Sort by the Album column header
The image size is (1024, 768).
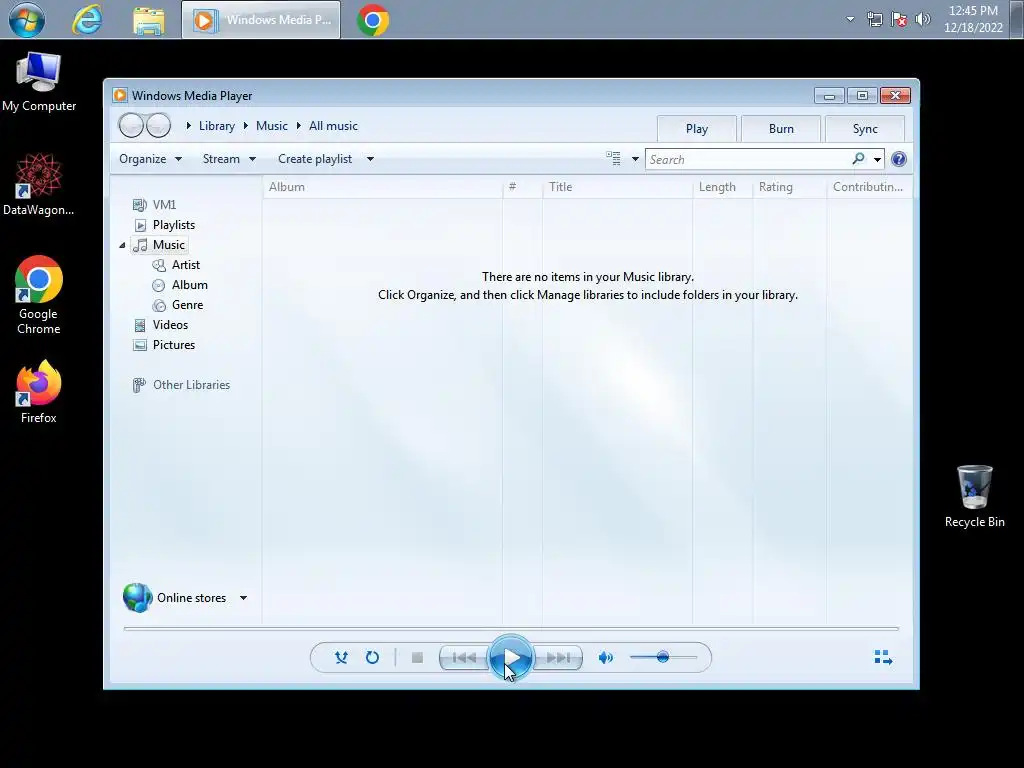[x=383, y=187]
